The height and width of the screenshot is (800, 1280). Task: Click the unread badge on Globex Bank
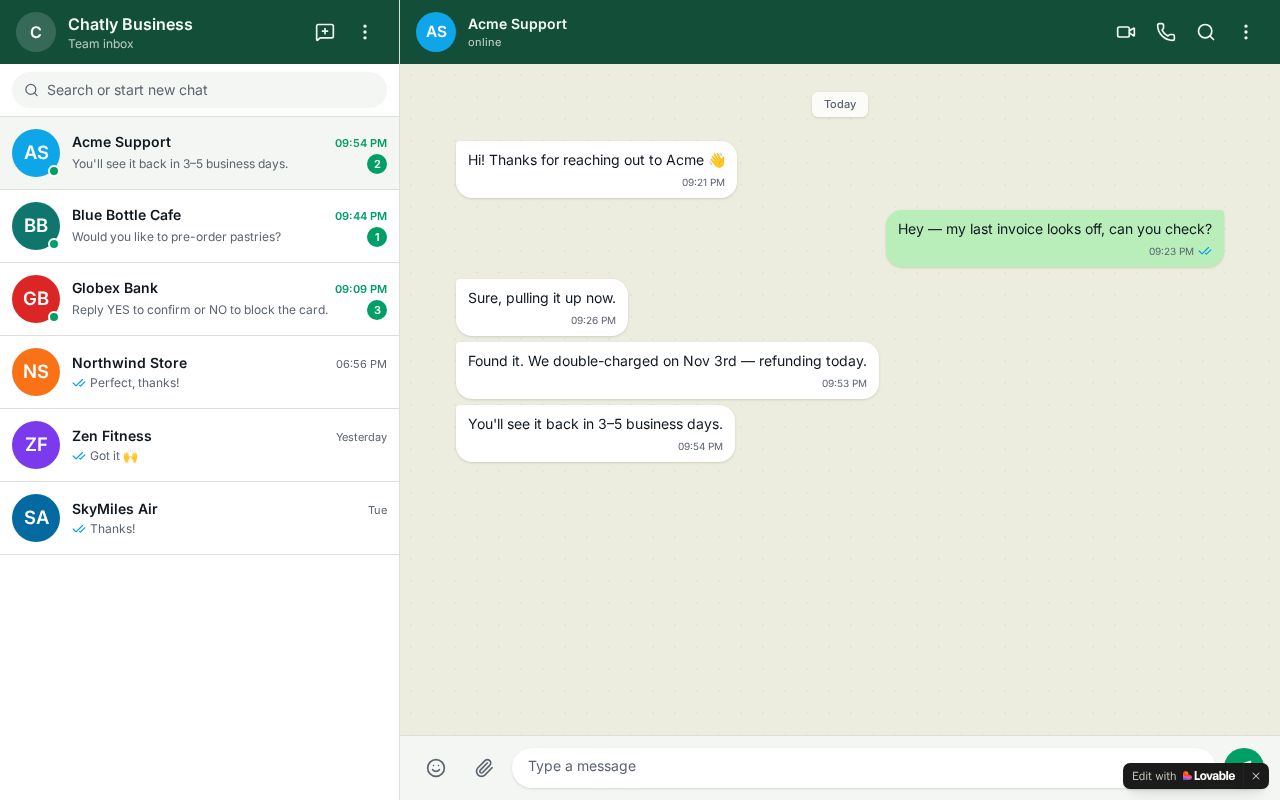click(x=377, y=310)
